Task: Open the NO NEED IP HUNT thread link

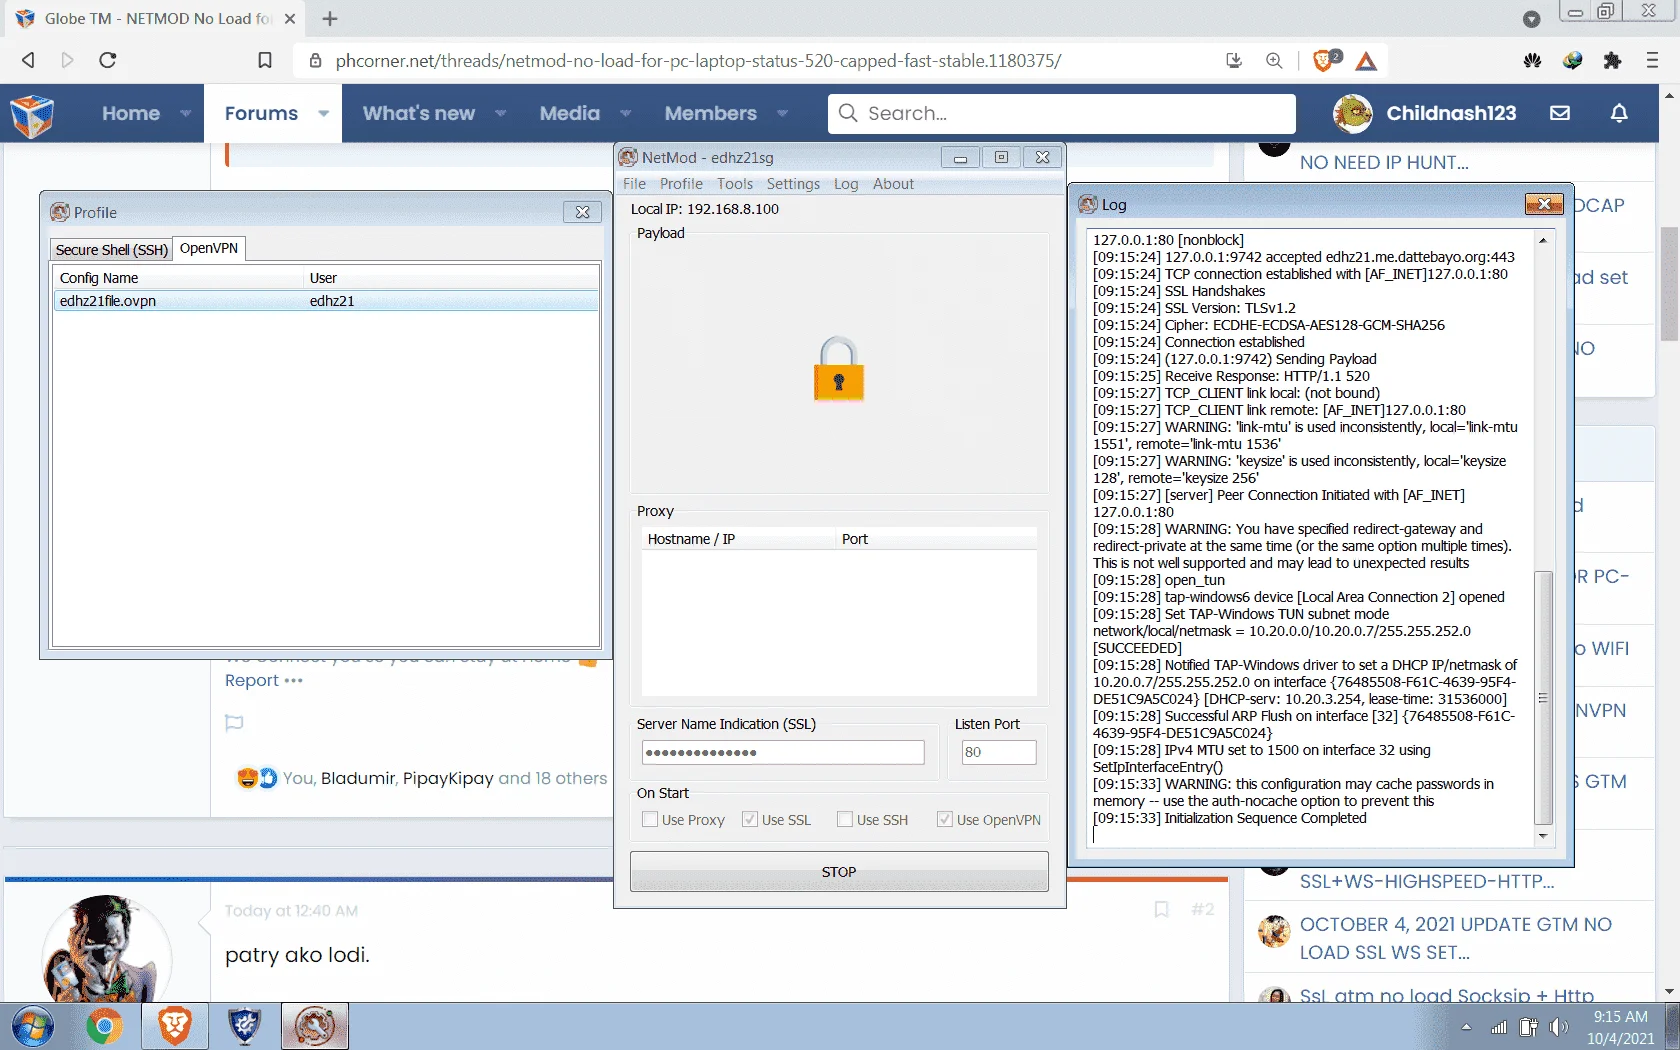Action: coord(1384,163)
